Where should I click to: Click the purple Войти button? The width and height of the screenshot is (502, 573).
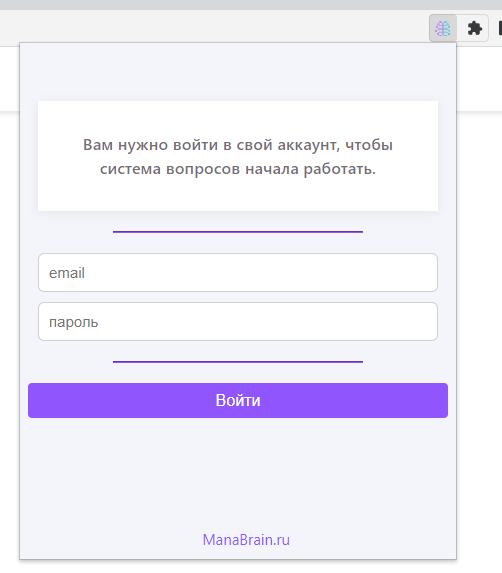pyautogui.click(x=238, y=401)
